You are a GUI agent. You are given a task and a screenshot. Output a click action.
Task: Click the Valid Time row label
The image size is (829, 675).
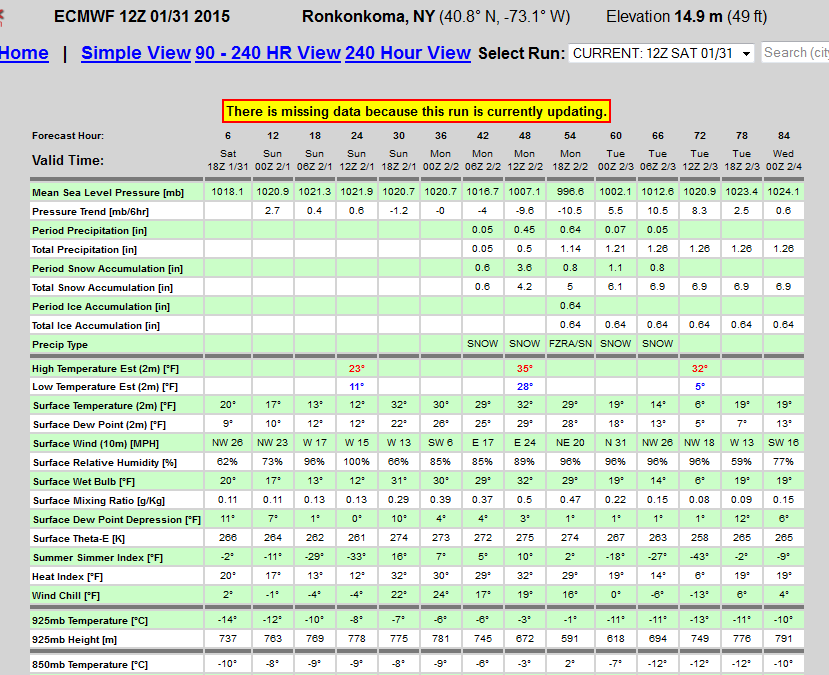click(68, 160)
